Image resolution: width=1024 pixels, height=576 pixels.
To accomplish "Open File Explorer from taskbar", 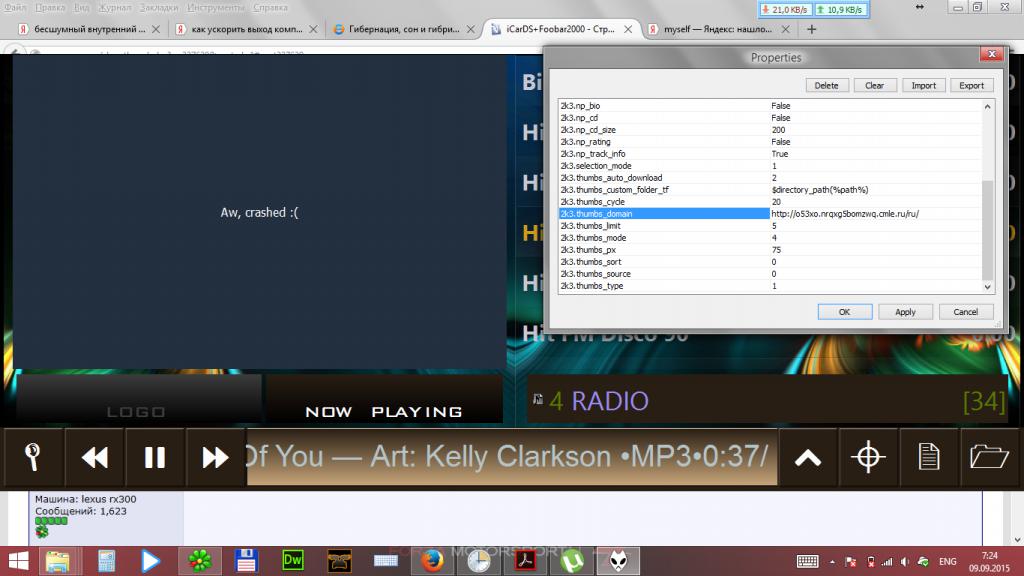I will click(57, 561).
